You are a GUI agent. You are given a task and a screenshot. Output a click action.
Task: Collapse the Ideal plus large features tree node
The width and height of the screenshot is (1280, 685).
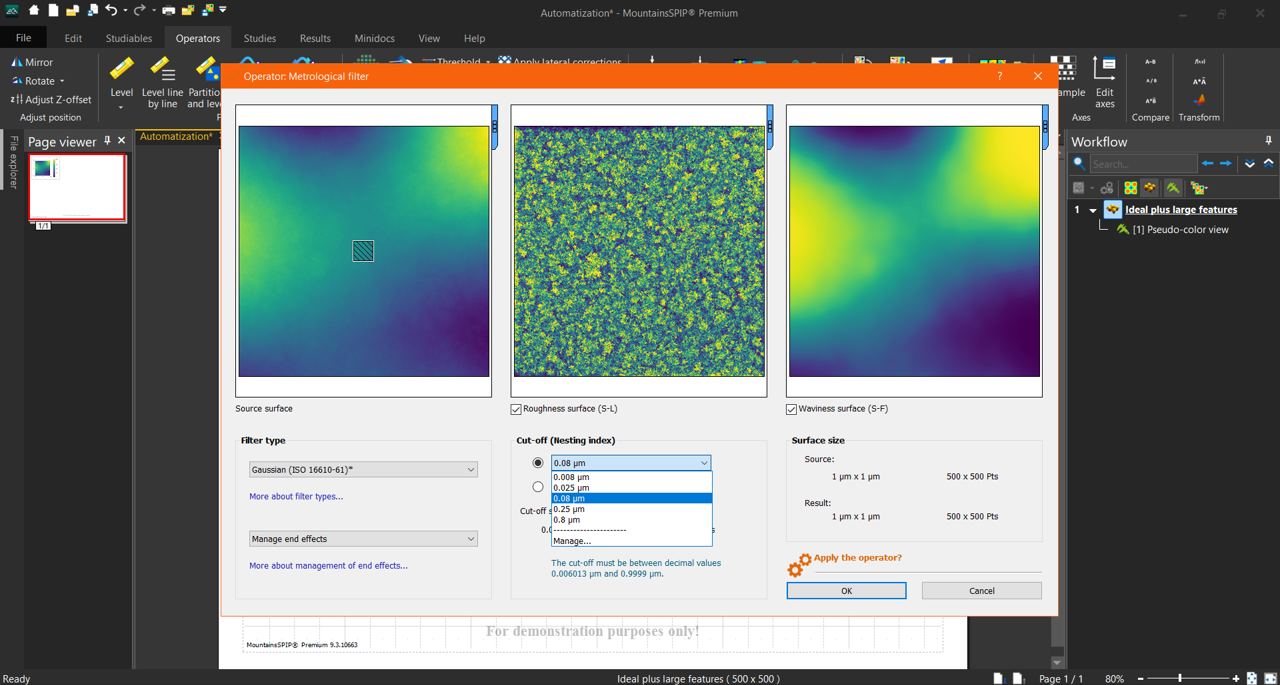click(x=1093, y=210)
